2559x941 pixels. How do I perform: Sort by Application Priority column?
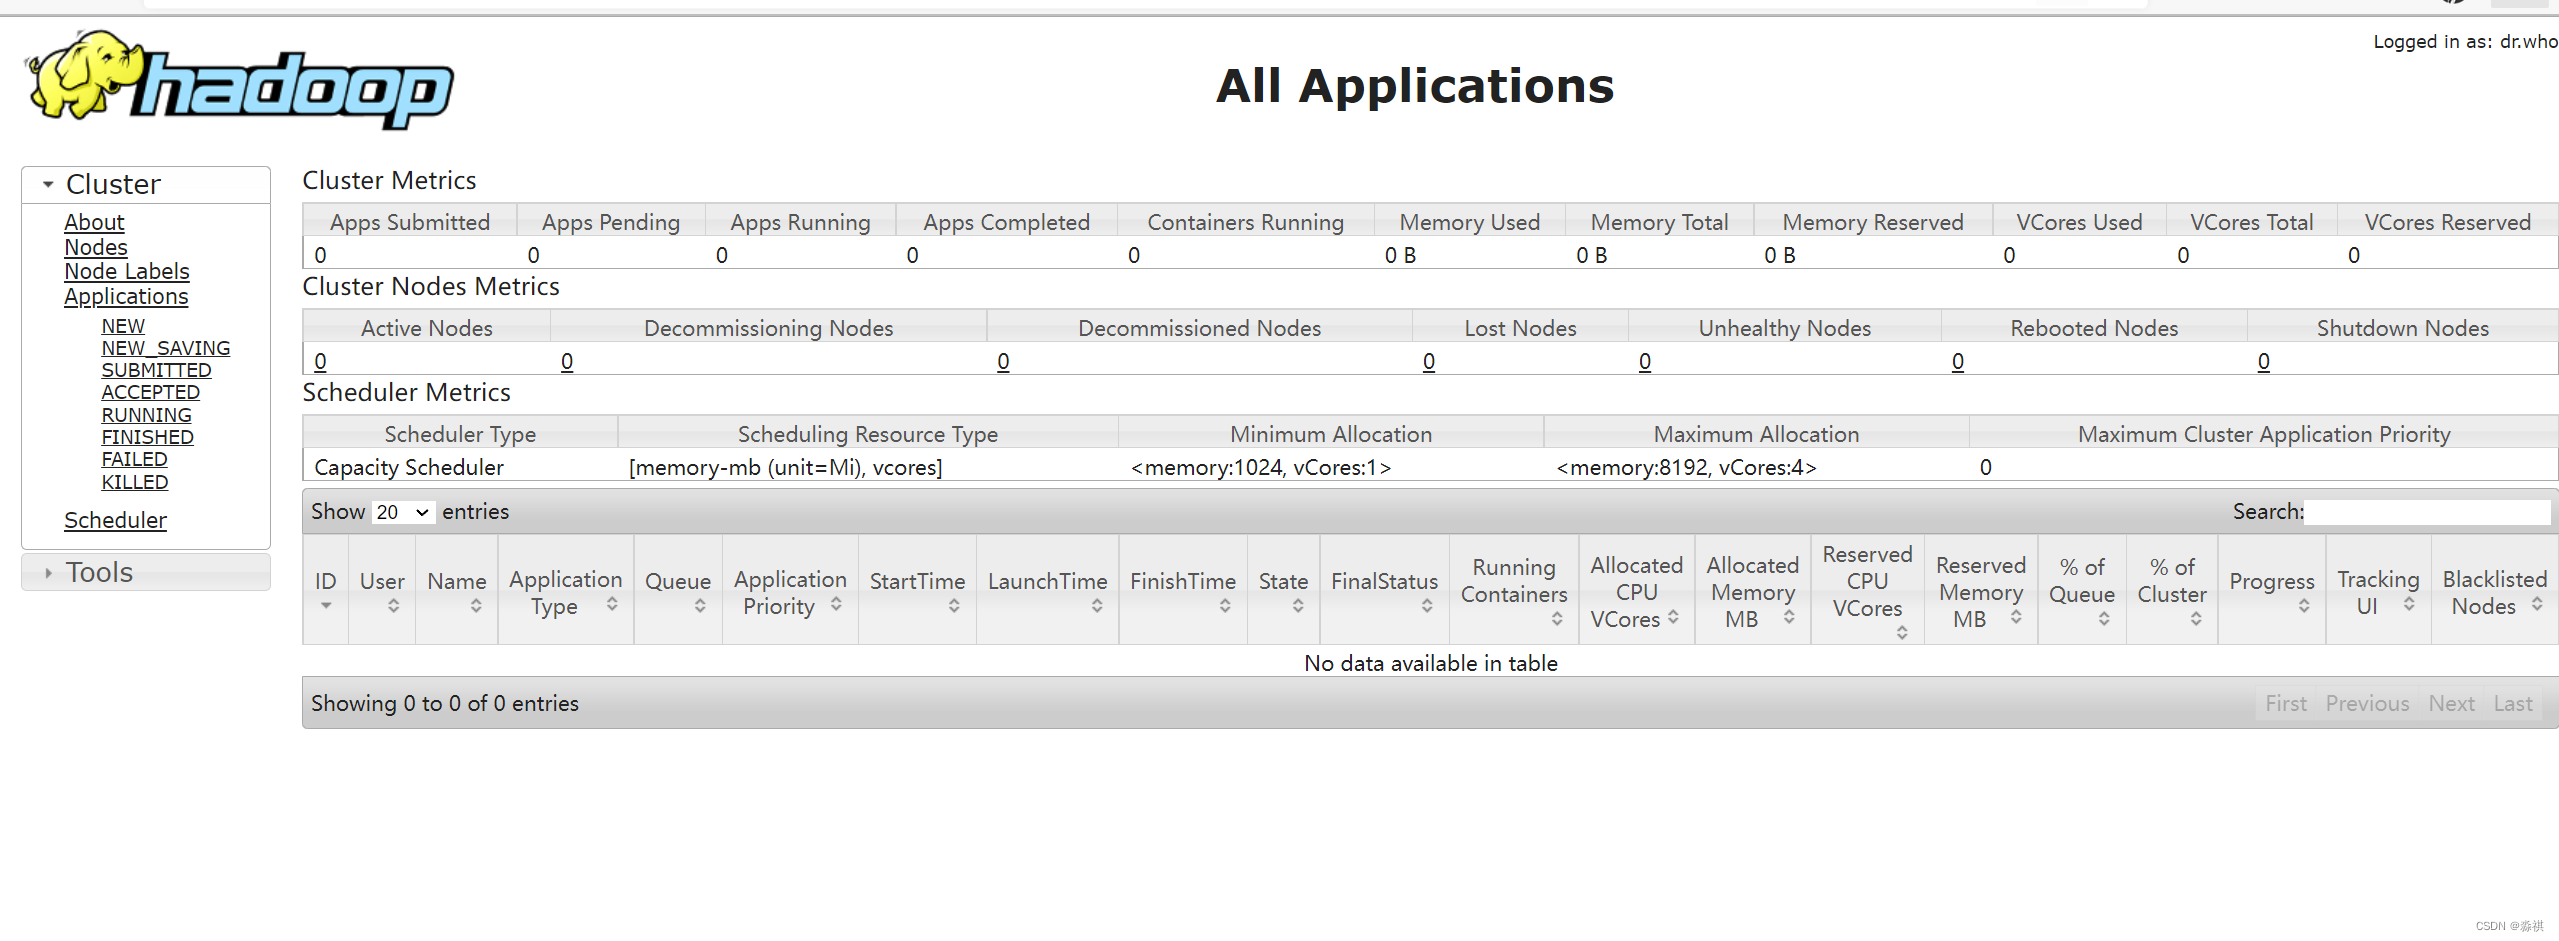pyautogui.click(x=790, y=590)
